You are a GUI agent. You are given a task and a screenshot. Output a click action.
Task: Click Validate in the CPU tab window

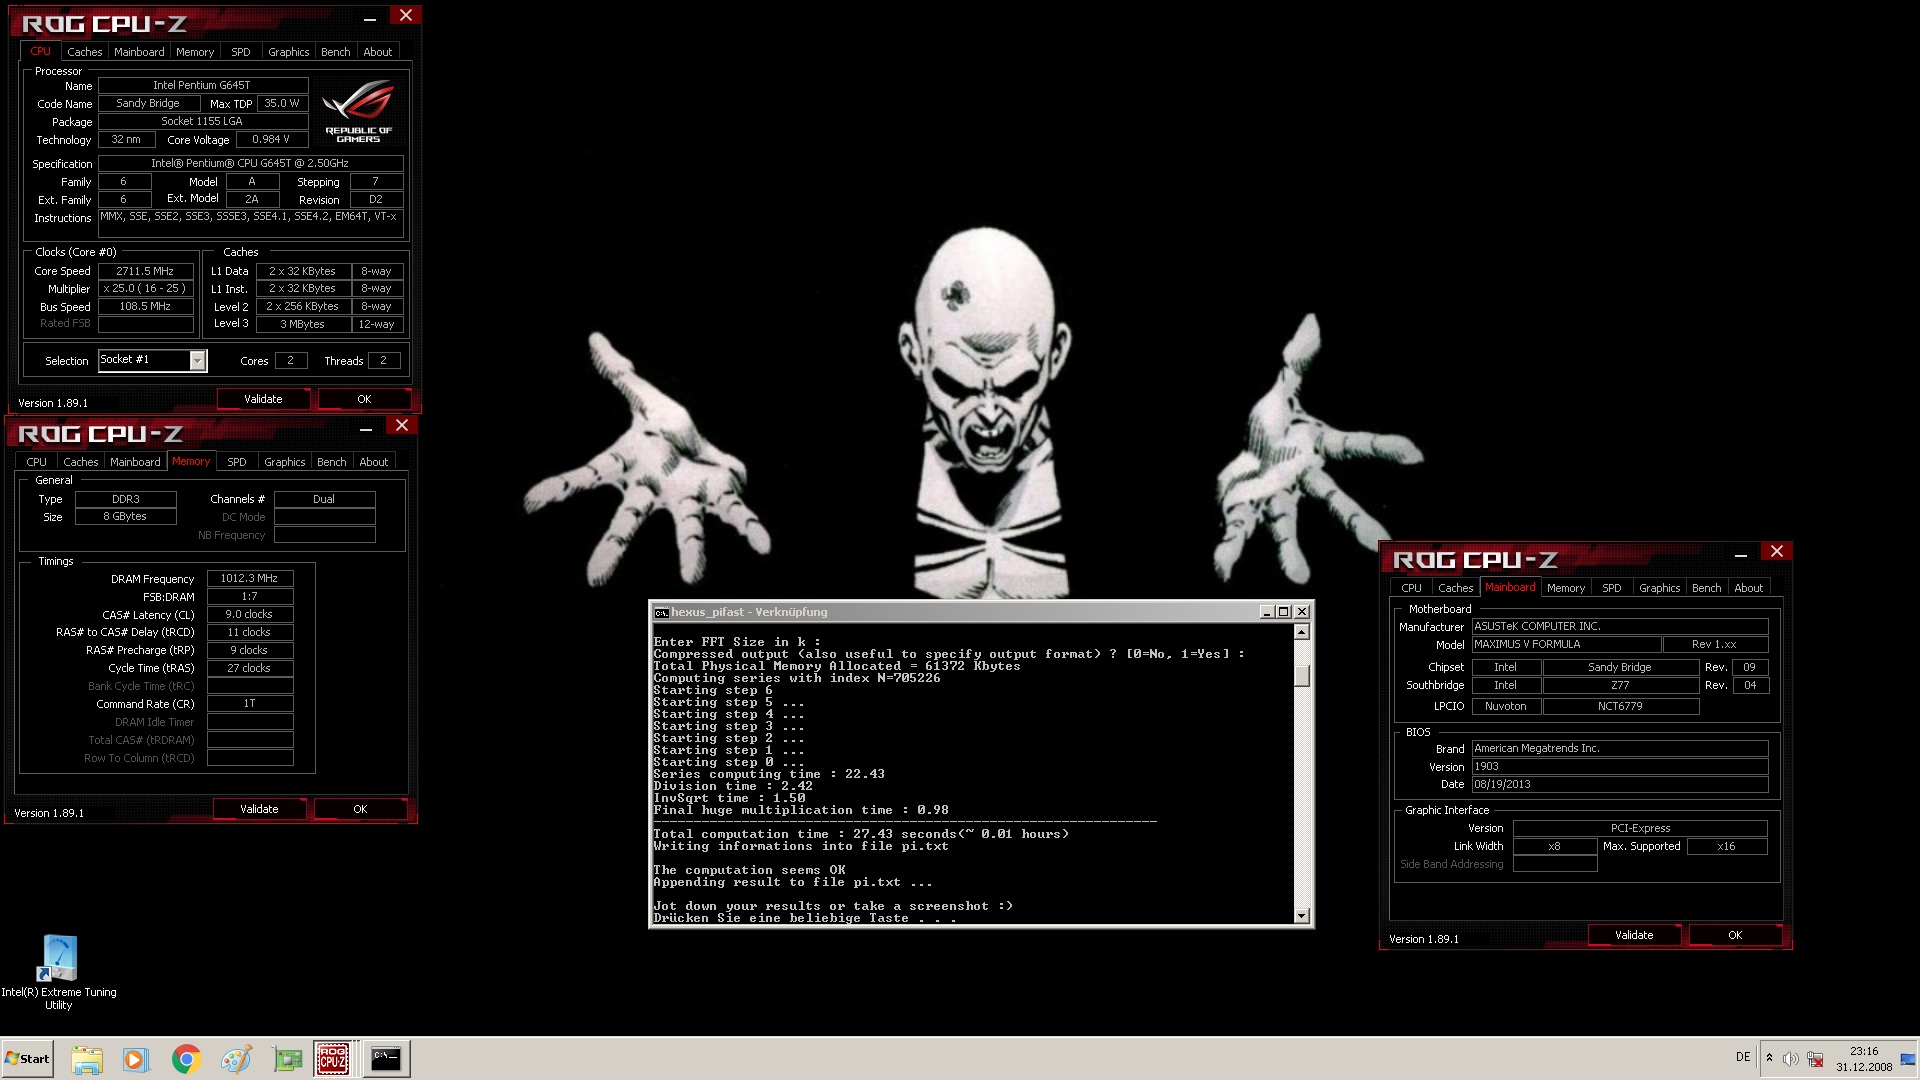click(264, 399)
